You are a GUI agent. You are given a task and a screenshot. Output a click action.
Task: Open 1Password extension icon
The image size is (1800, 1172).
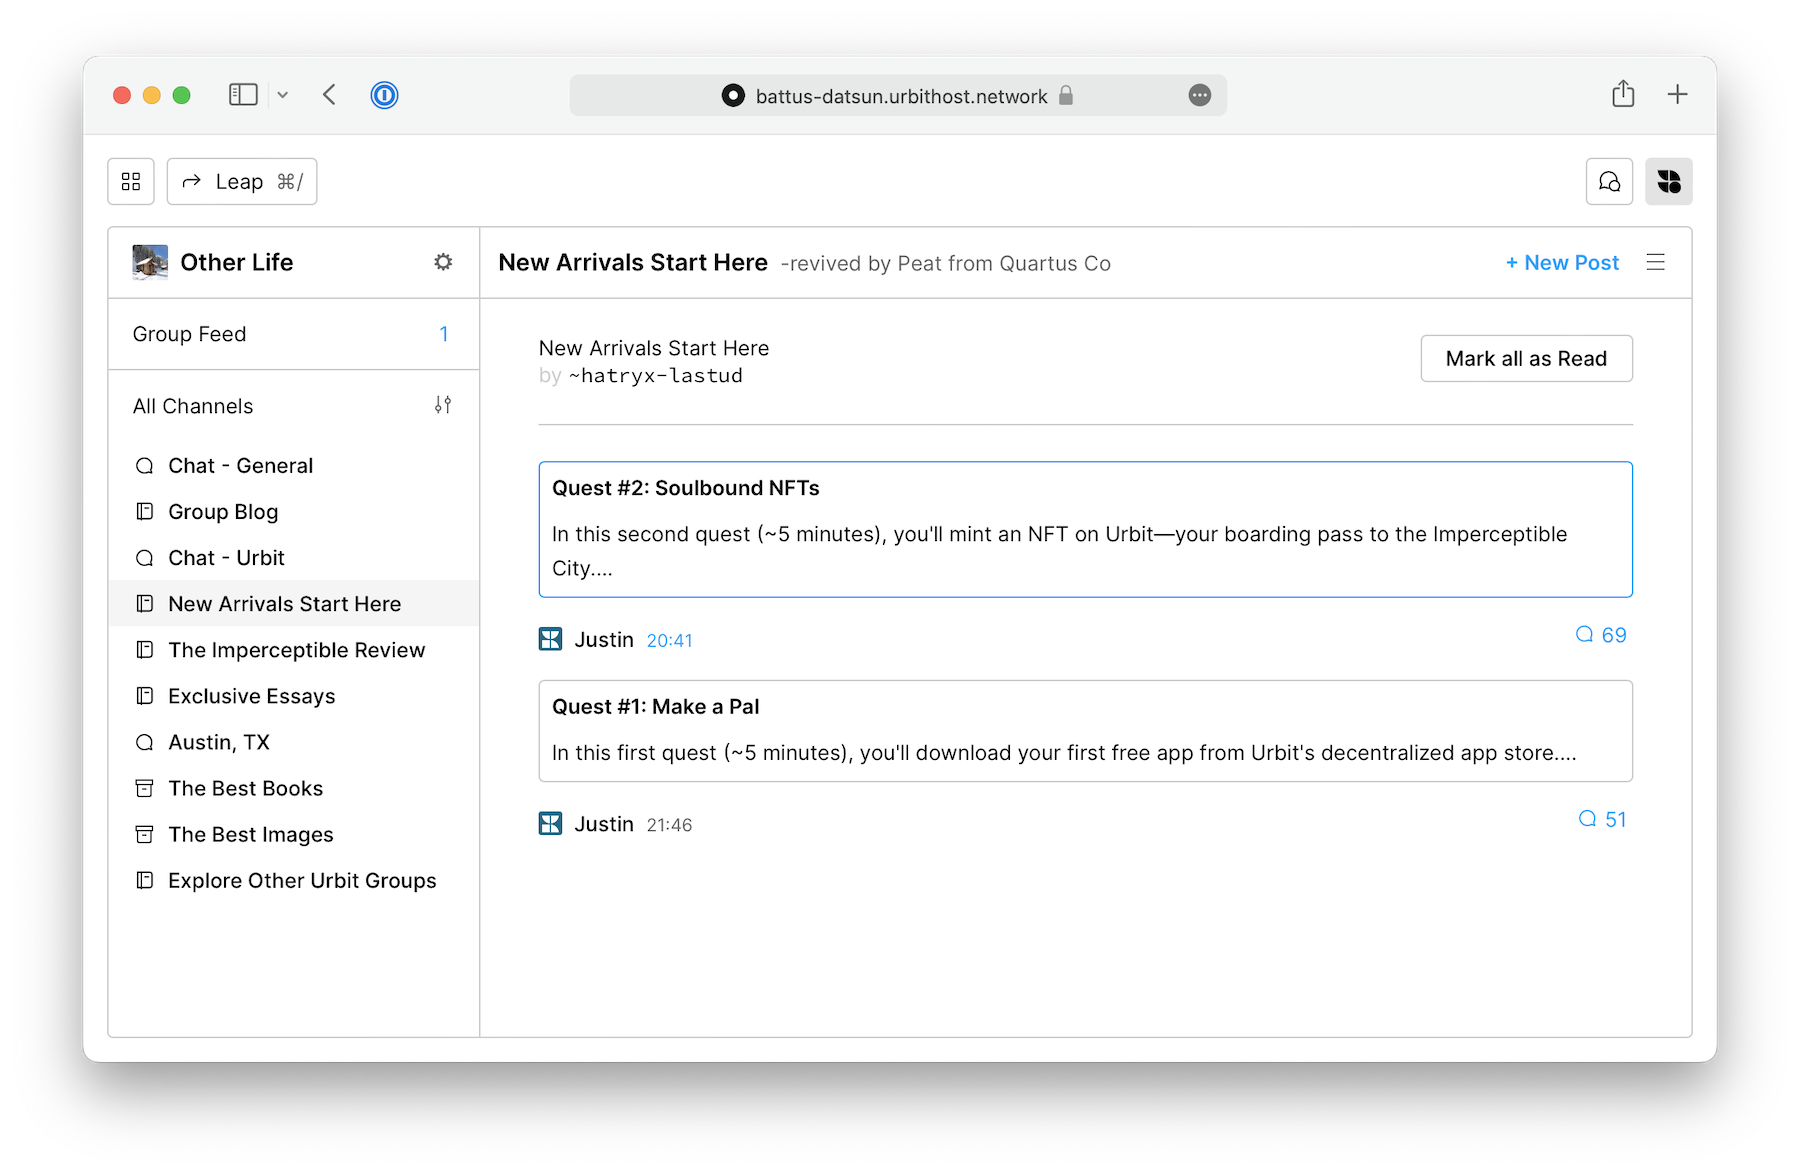(x=384, y=95)
